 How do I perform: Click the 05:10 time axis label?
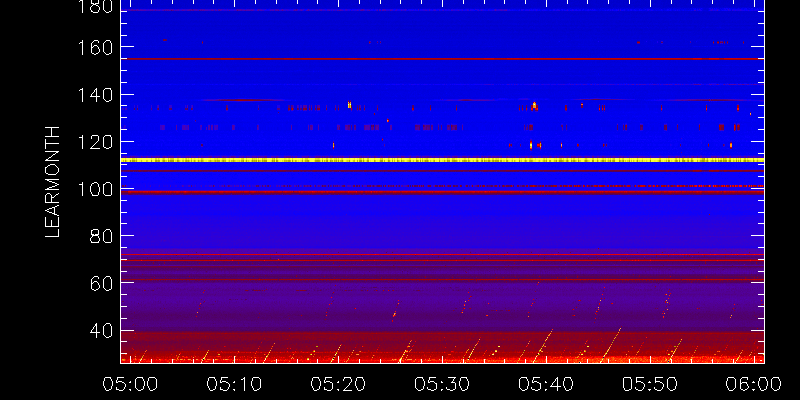pos(234,384)
